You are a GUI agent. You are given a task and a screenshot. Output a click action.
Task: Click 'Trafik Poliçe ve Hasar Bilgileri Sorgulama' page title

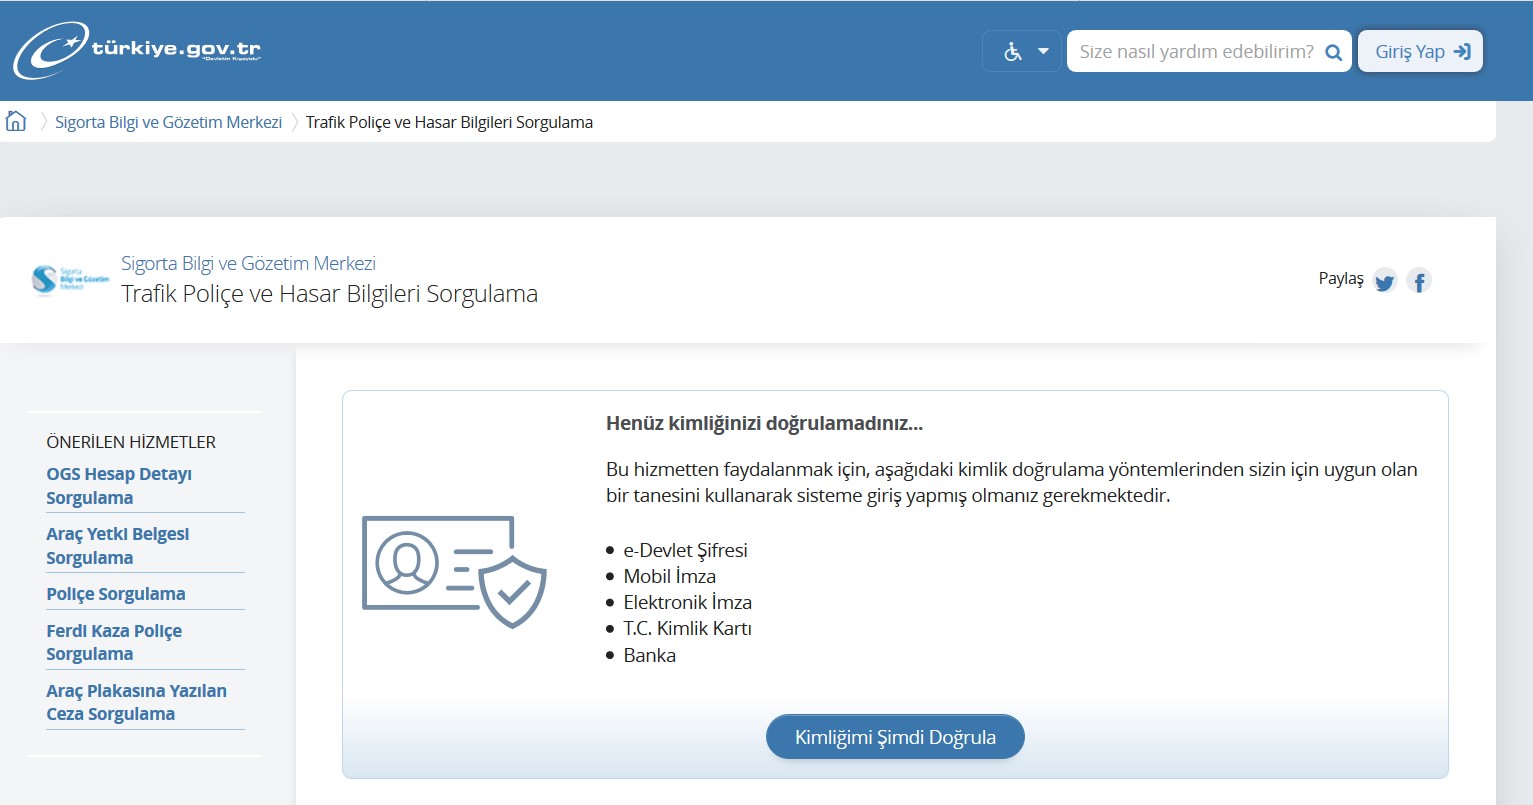click(x=329, y=294)
